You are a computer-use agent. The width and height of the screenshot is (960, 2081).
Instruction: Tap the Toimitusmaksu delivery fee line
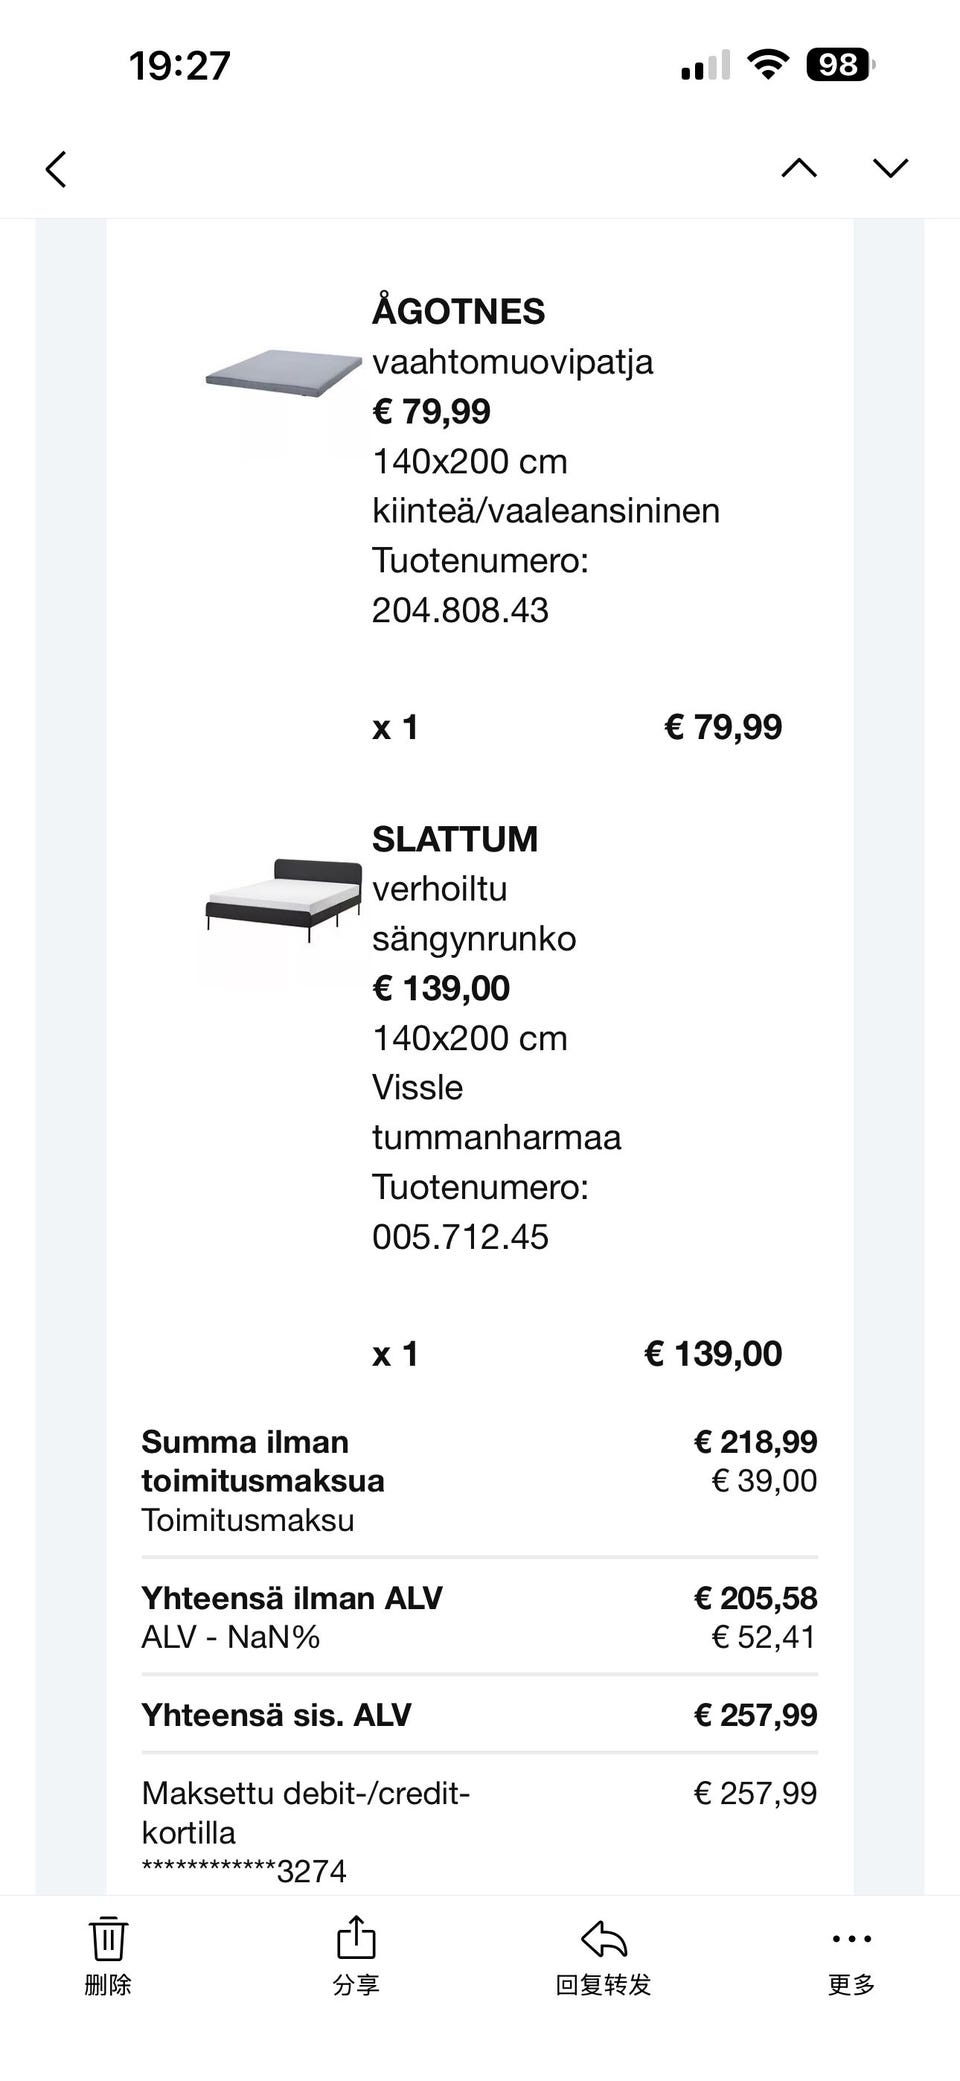(x=248, y=1520)
